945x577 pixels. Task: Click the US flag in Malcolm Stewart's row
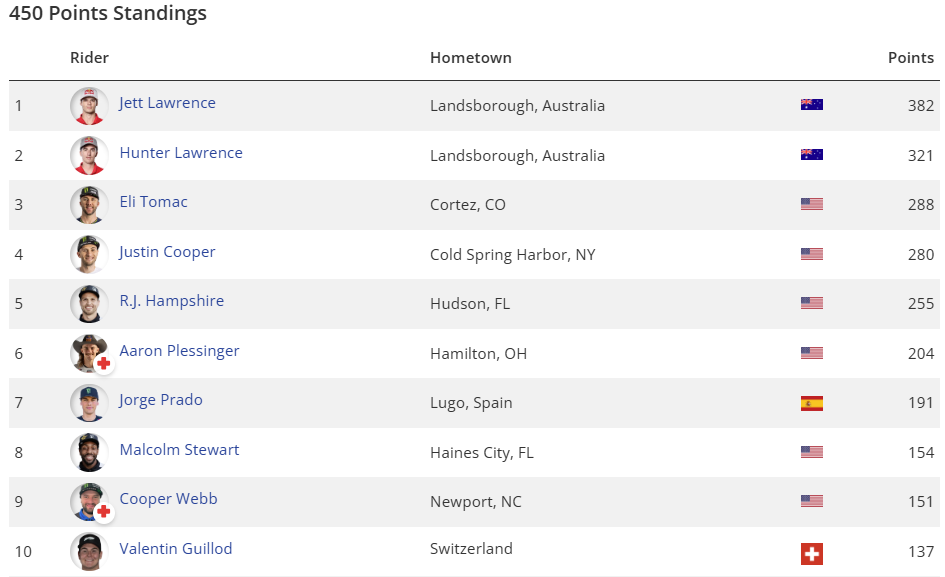pyautogui.click(x=811, y=452)
